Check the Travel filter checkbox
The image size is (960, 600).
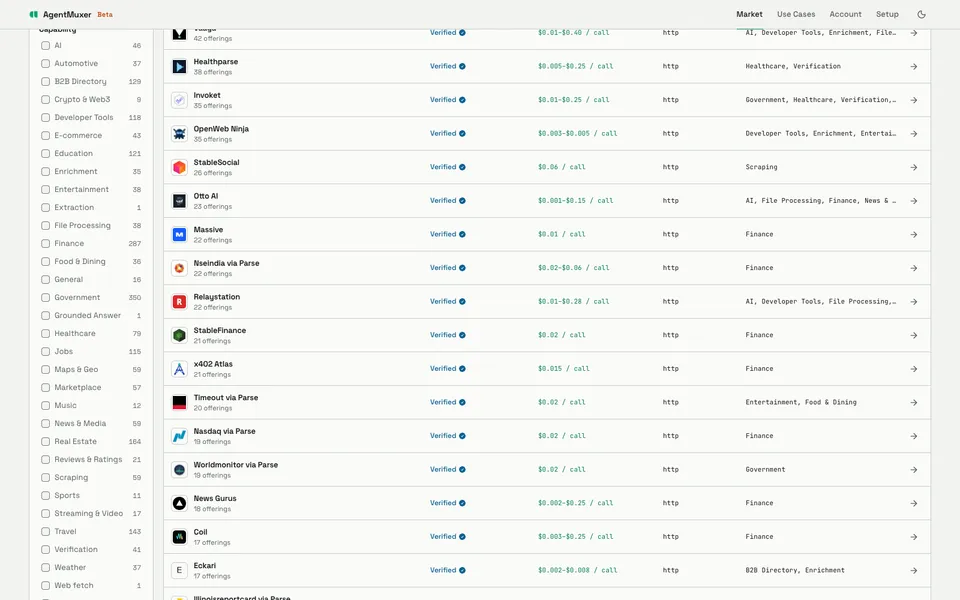click(45, 531)
